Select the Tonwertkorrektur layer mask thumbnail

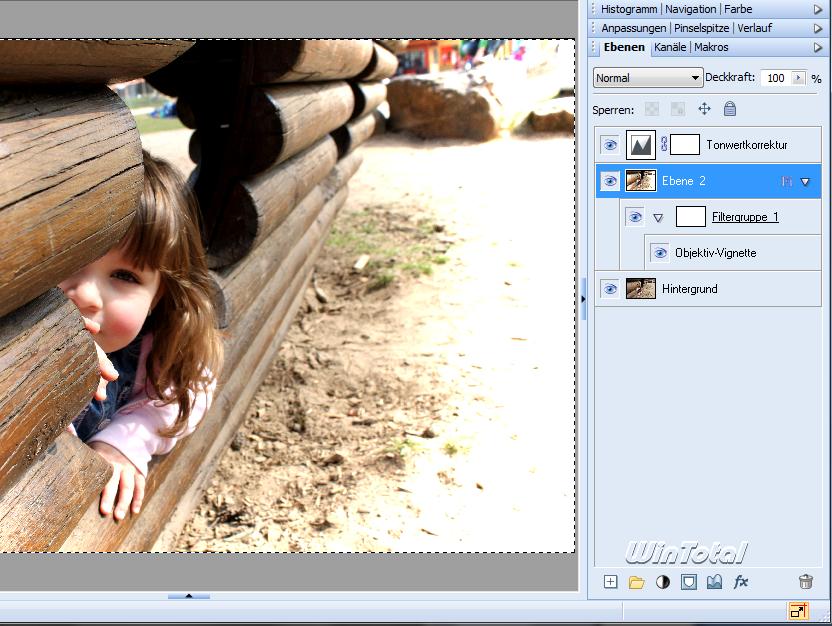pos(684,145)
